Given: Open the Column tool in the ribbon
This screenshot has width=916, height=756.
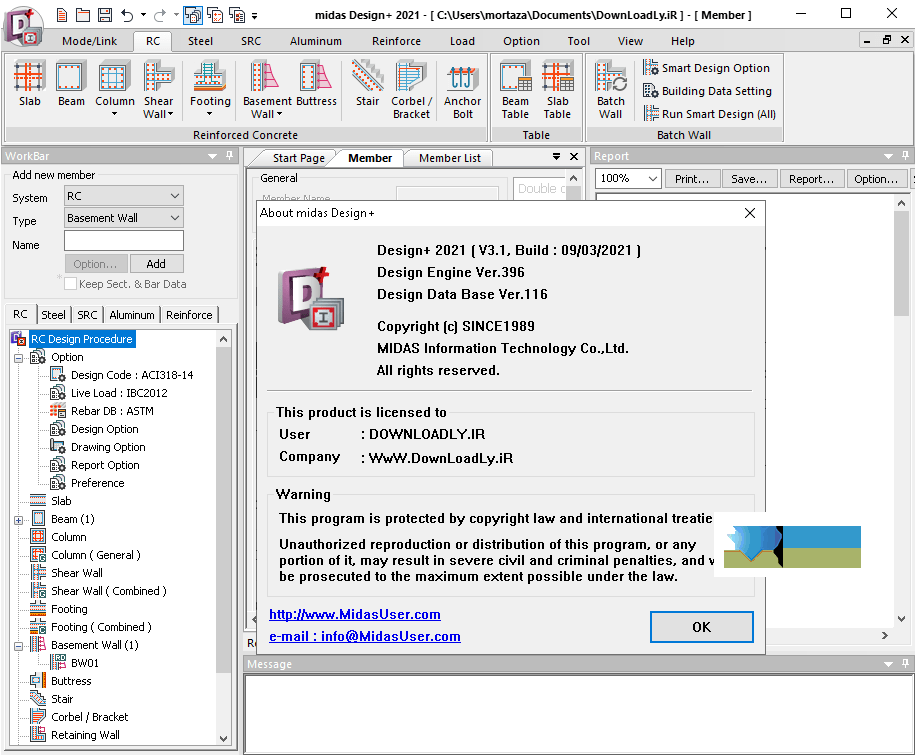Looking at the screenshot, I should (x=114, y=88).
